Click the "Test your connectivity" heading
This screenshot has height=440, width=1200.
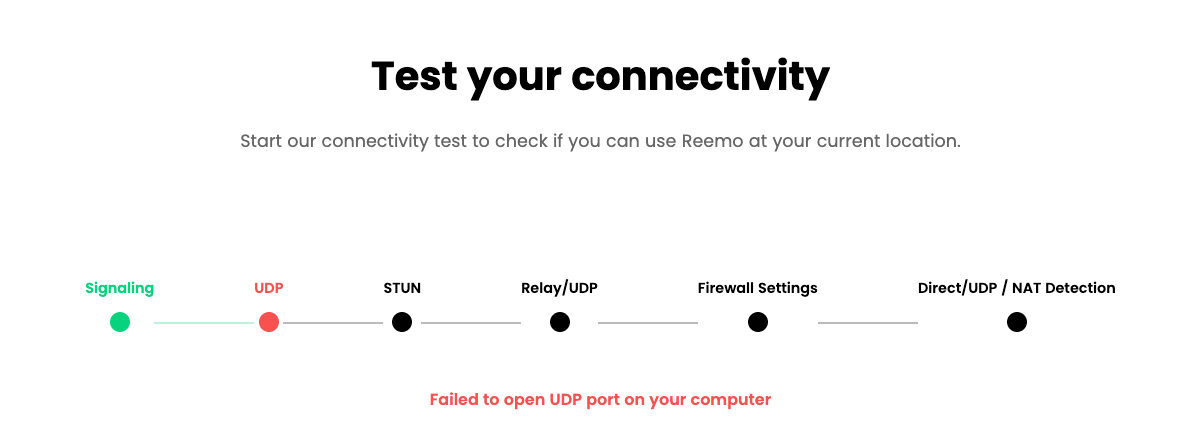click(x=600, y=76)
